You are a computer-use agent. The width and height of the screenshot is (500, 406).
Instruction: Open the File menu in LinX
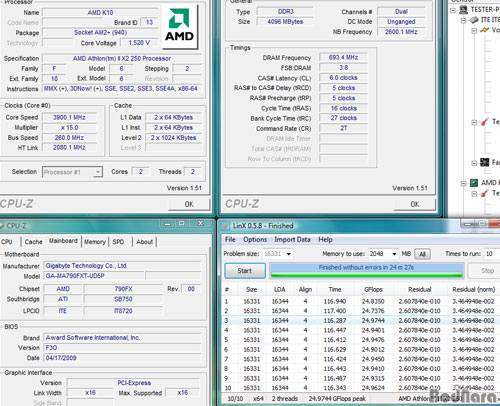click(x=230, y=240)
